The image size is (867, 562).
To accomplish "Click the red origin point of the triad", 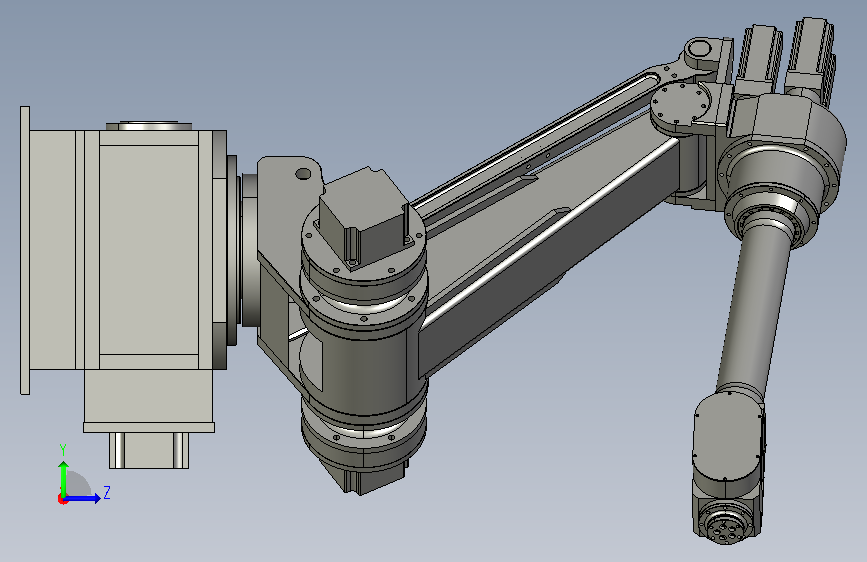I will coord(62,499).
